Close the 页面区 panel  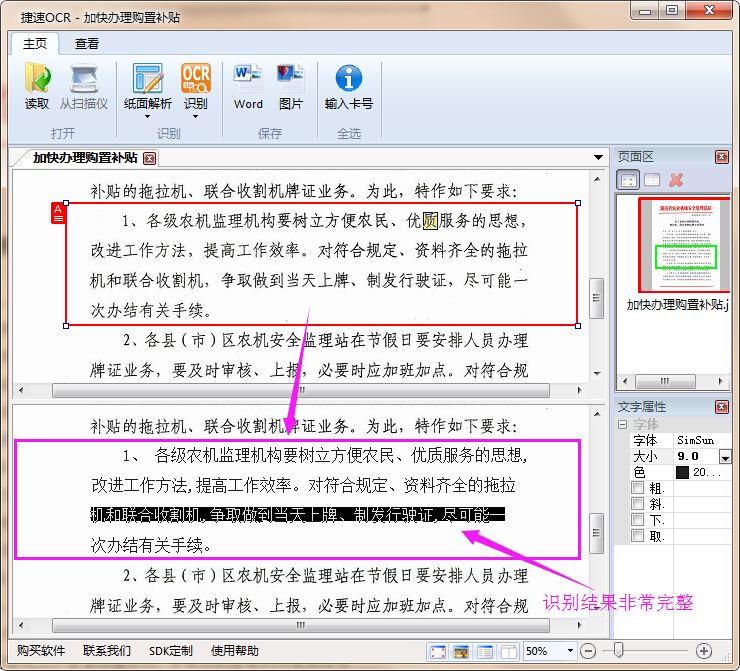click(721, 157)
